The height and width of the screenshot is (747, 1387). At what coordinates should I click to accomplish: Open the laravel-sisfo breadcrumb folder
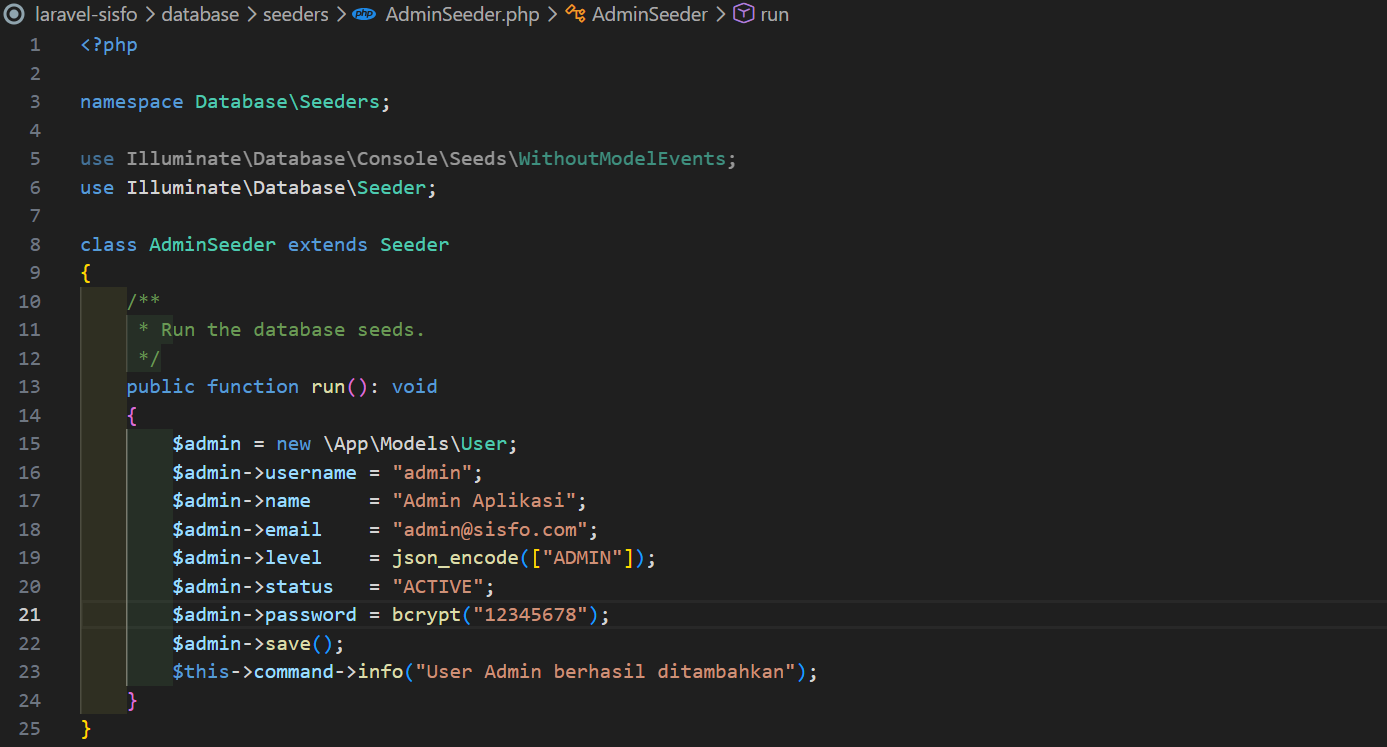coord(86,14)
